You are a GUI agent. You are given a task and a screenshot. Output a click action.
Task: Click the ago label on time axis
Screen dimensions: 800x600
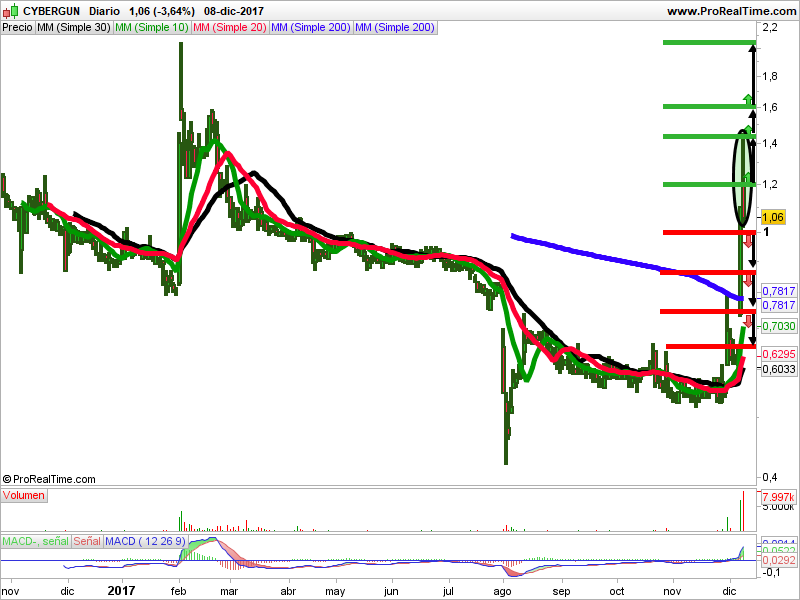503,592
